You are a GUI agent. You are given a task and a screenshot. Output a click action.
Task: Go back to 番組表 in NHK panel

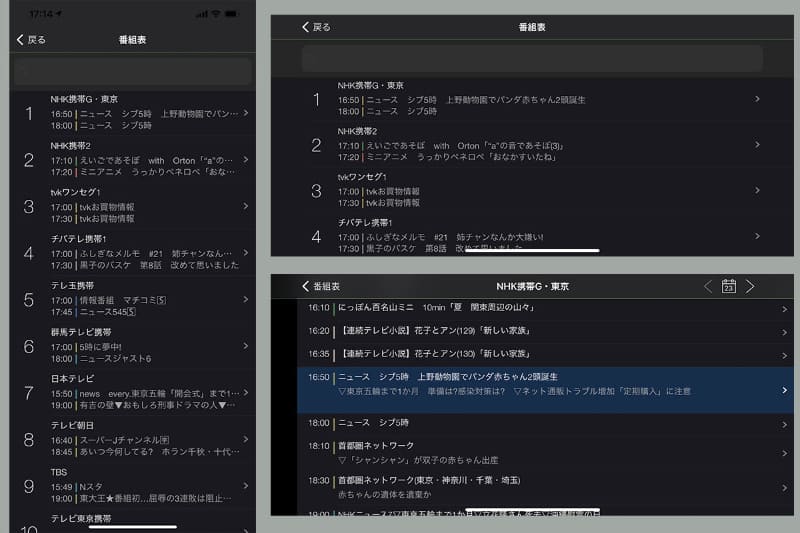(321, 286)
